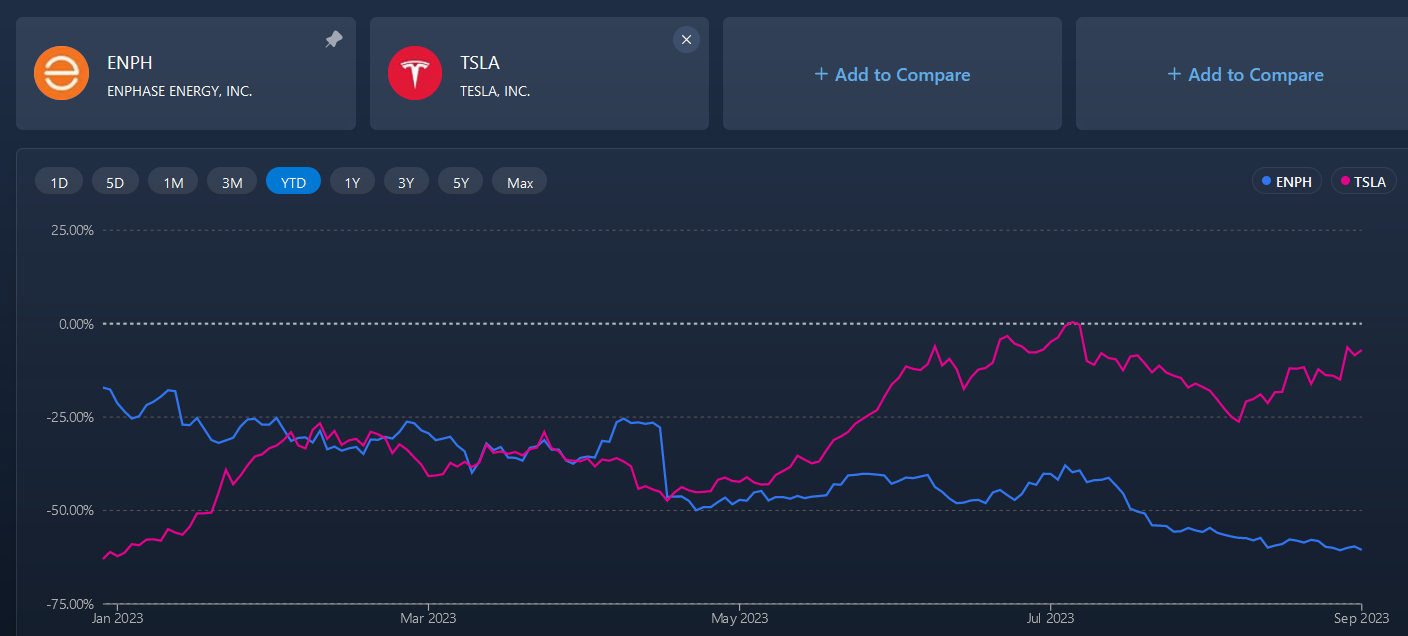Screen dimensions: 1408x636
Task: Click the 0.00% y-axis label
Action: pos(74,324)
